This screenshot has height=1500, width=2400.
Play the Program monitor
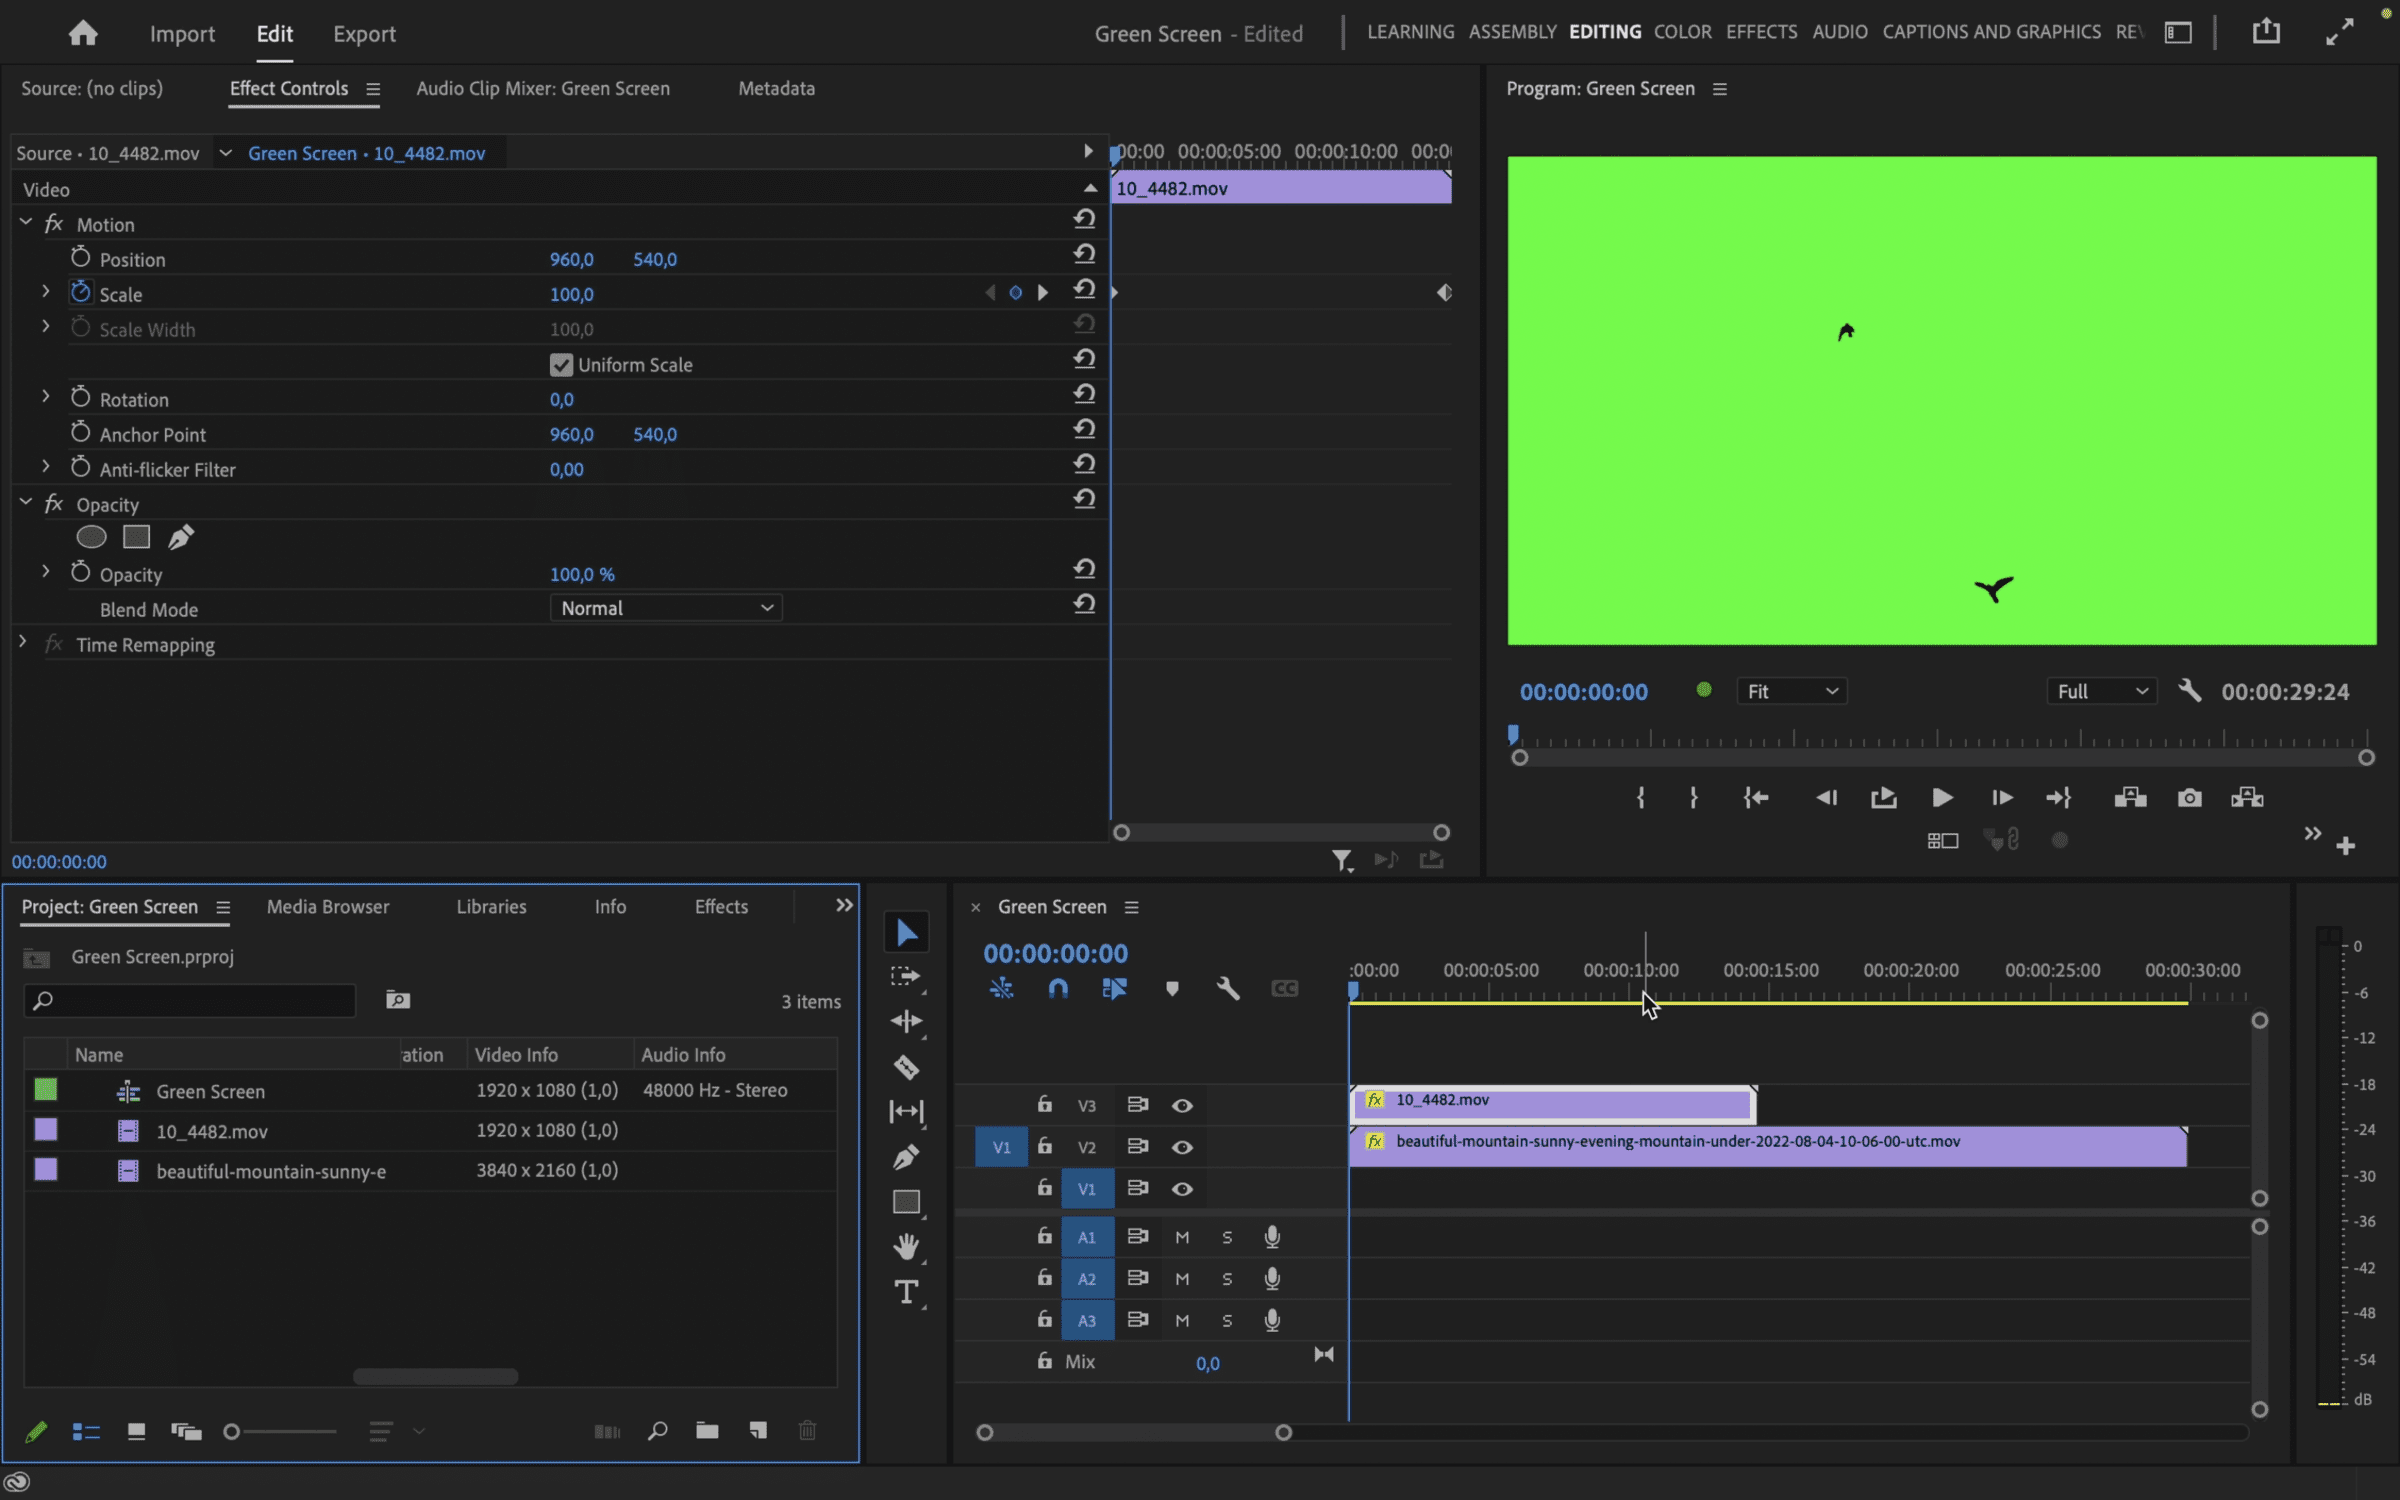pos(1941,797)
